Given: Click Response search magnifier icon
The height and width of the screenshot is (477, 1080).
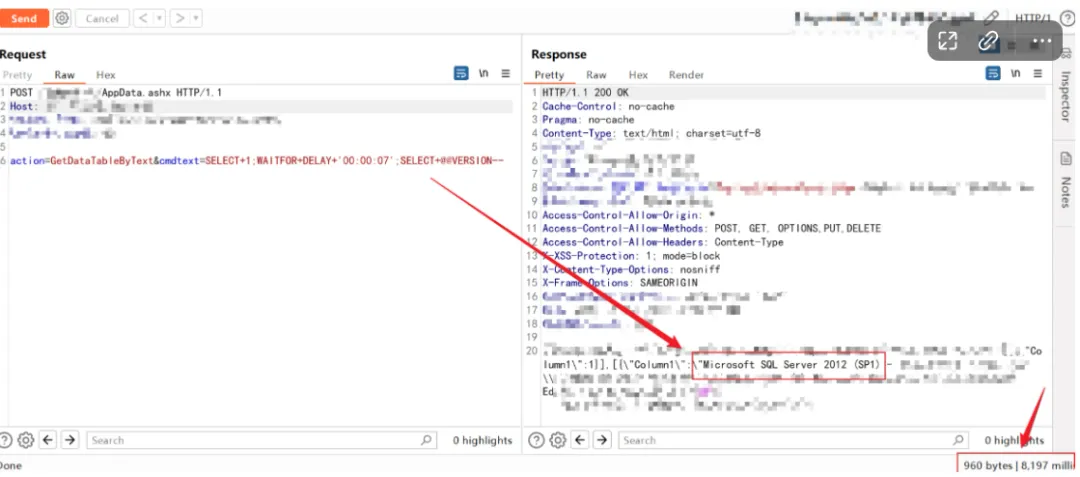Looking at the screenshot, I should pyautogui.click(x=958, y=440).
